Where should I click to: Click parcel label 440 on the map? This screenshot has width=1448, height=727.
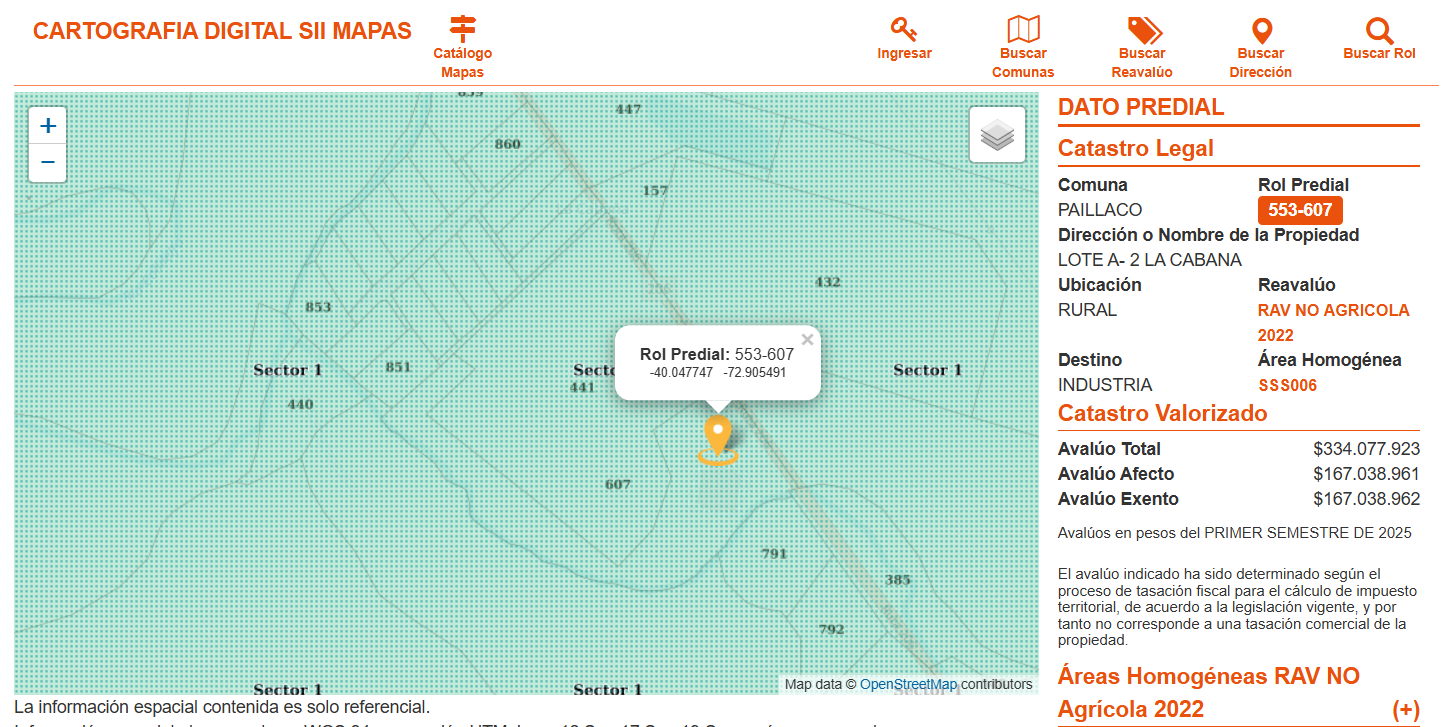(x=300, y=405)
